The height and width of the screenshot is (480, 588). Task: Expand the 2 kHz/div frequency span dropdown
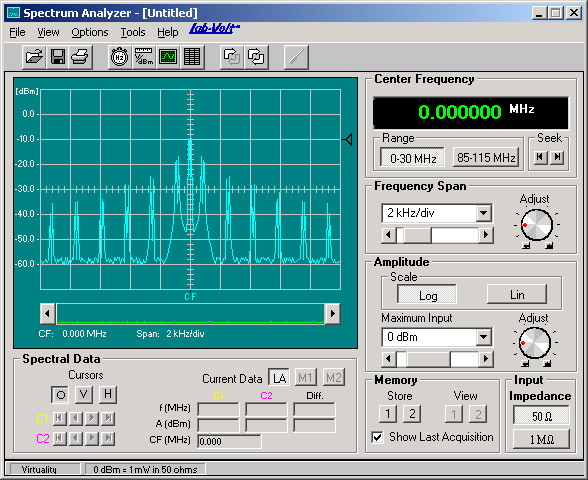tap(484, 213)
